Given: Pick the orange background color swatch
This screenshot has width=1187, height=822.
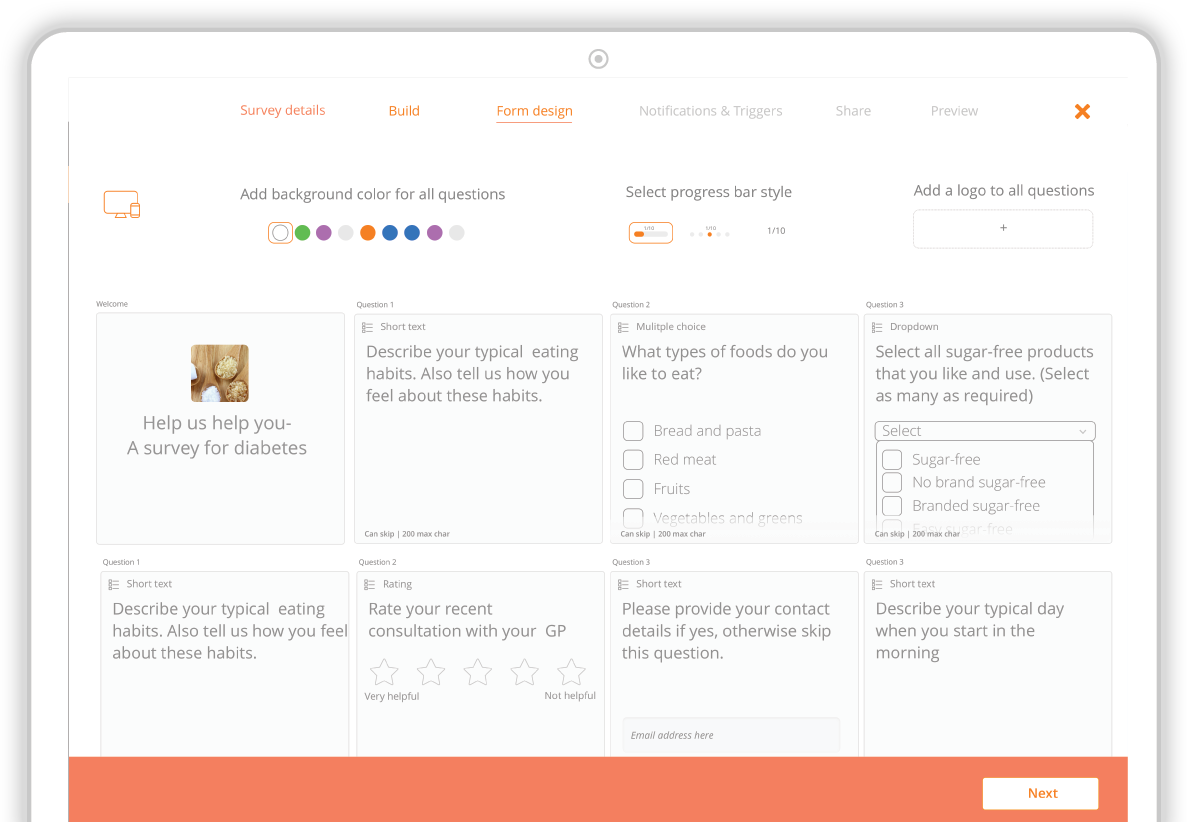Looking at the screenshot, I should click(x=368, y=232).
